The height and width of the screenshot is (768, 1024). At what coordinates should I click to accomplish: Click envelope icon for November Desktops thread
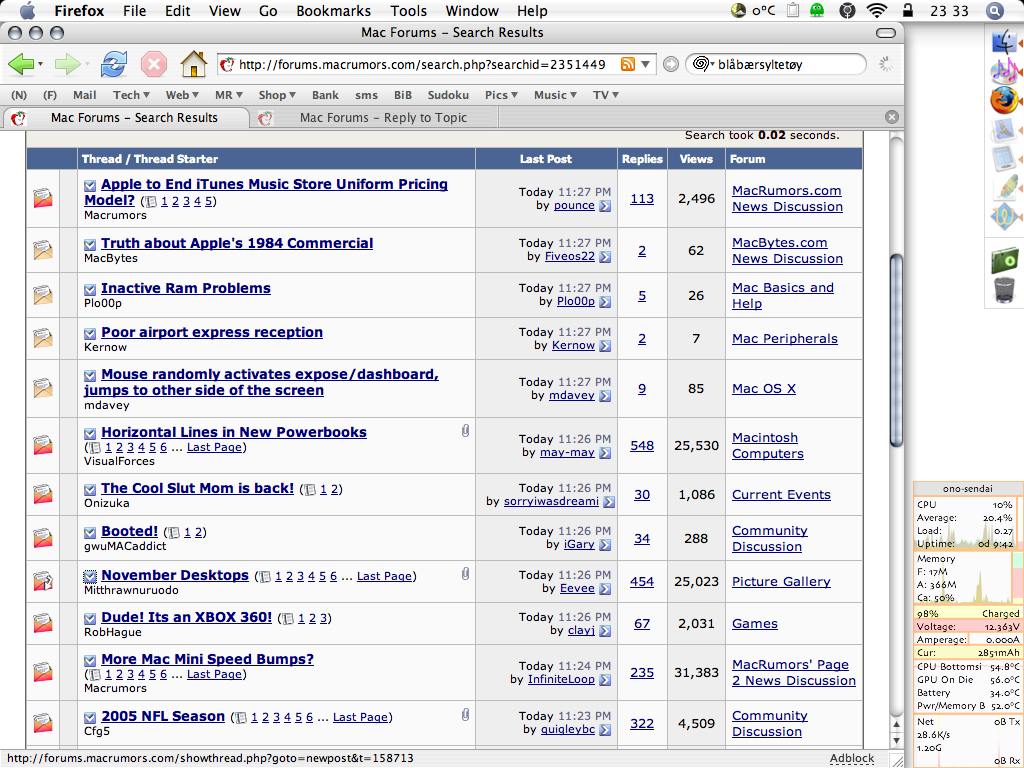click(x=43, y=581)
